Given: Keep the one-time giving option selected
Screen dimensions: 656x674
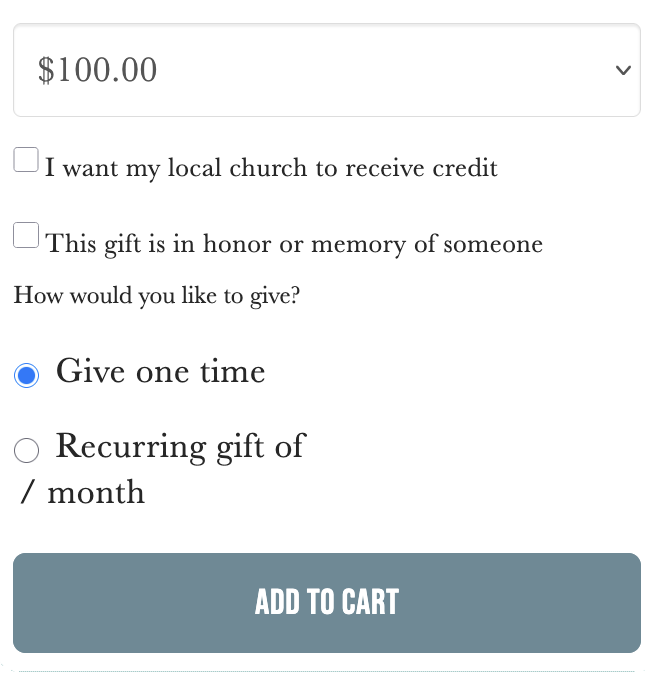Looking at the screenshot, I should pyautogui.click(x=27, y=376).
